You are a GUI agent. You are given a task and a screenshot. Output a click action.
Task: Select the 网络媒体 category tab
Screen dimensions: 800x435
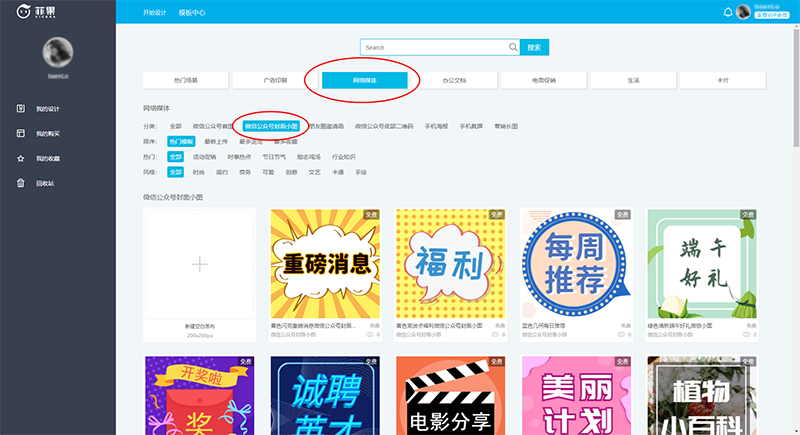(365, 80)
